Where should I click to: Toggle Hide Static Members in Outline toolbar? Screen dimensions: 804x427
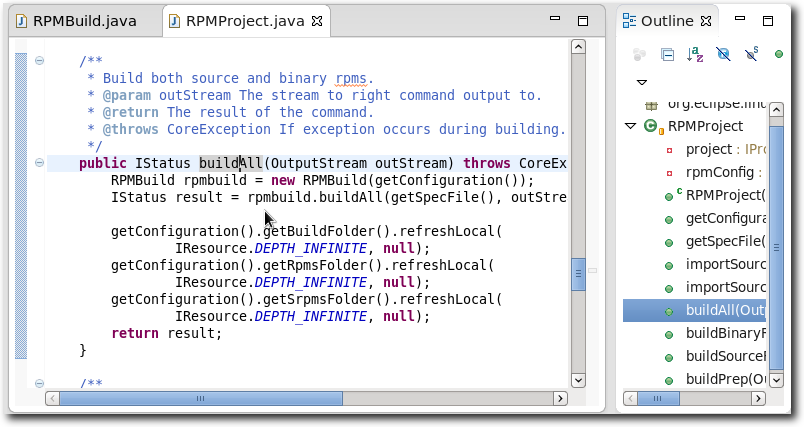(751, 54)
